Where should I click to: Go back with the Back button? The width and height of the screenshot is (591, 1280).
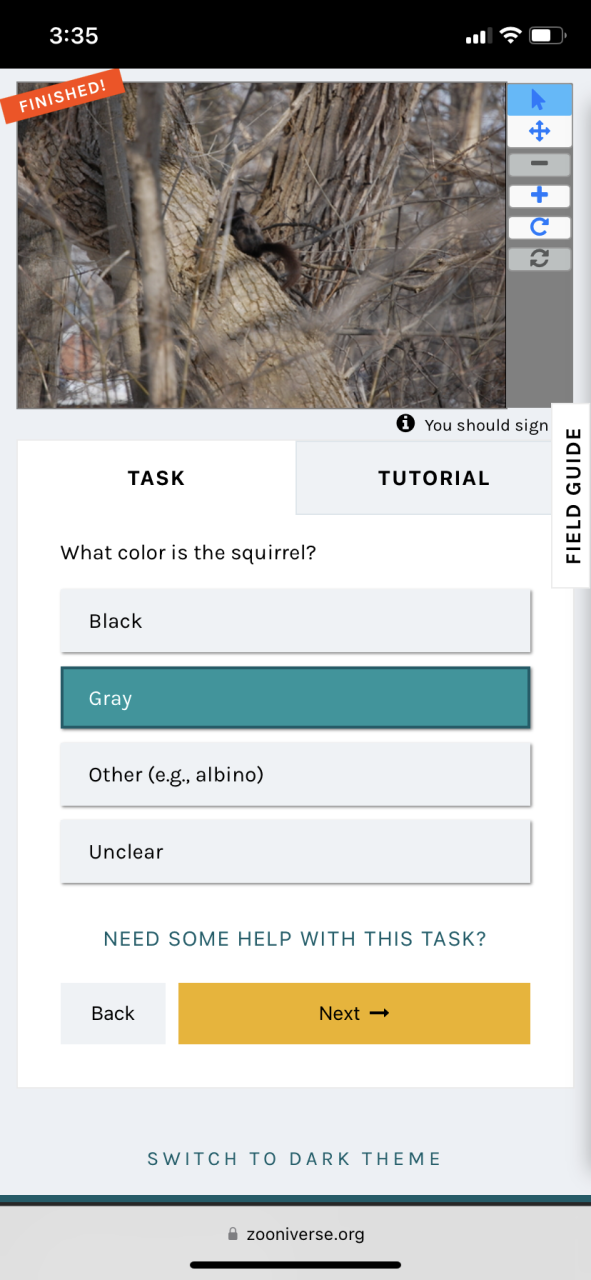point(113,1014)
